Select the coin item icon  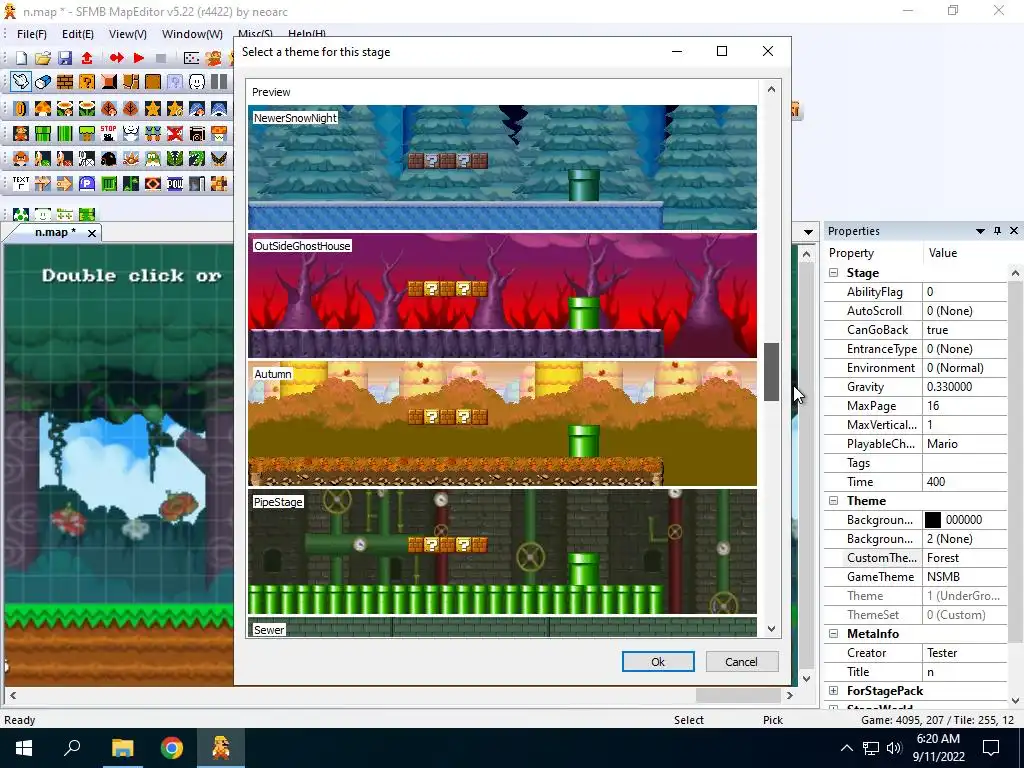[x=21, y=108]
